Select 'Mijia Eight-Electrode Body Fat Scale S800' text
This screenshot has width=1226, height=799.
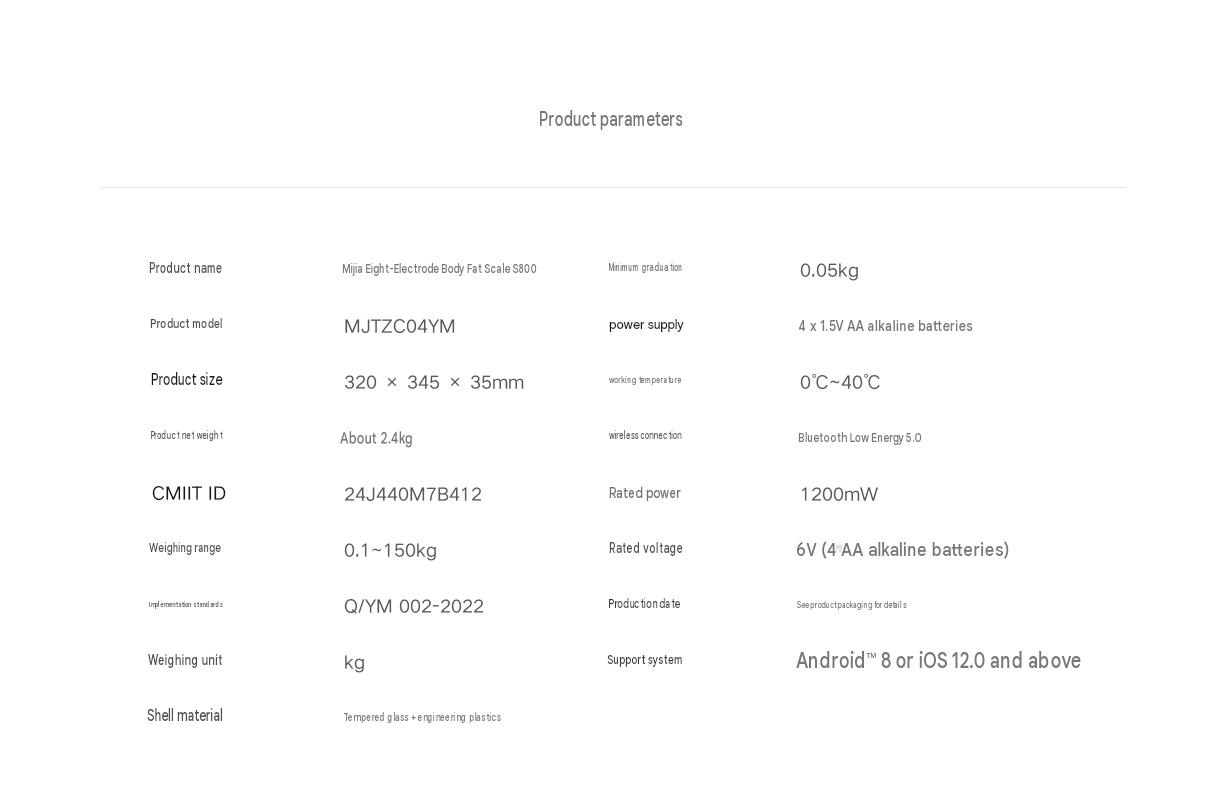pyautogui.click(x=439, y=269)
